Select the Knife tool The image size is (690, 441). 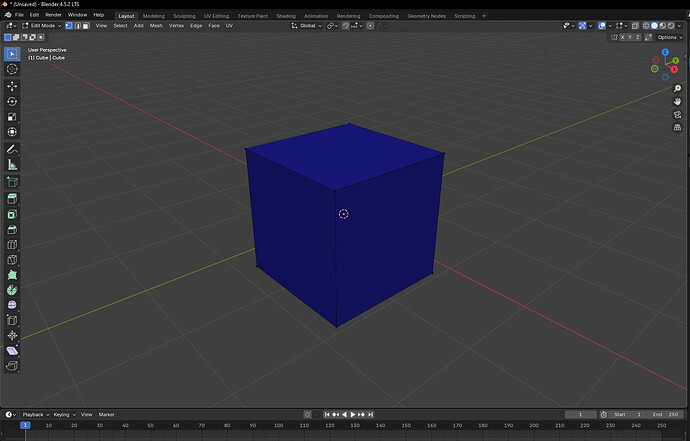[12, 260]
